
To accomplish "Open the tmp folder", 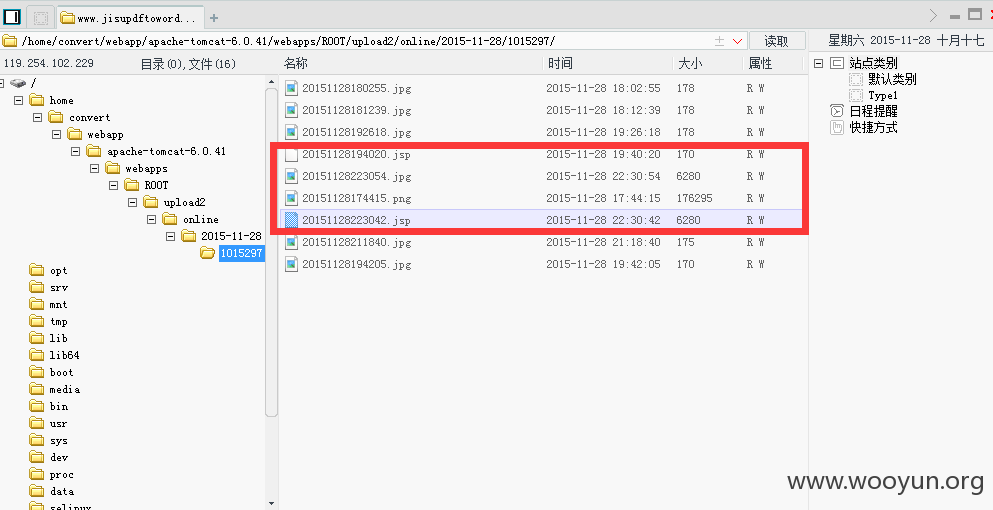I will [58, 322].
